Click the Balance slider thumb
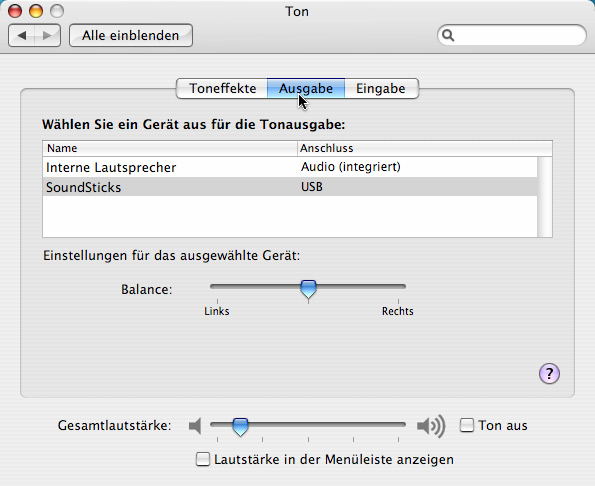This screenshot has width=595, height=486. click(x=309, y=289)
